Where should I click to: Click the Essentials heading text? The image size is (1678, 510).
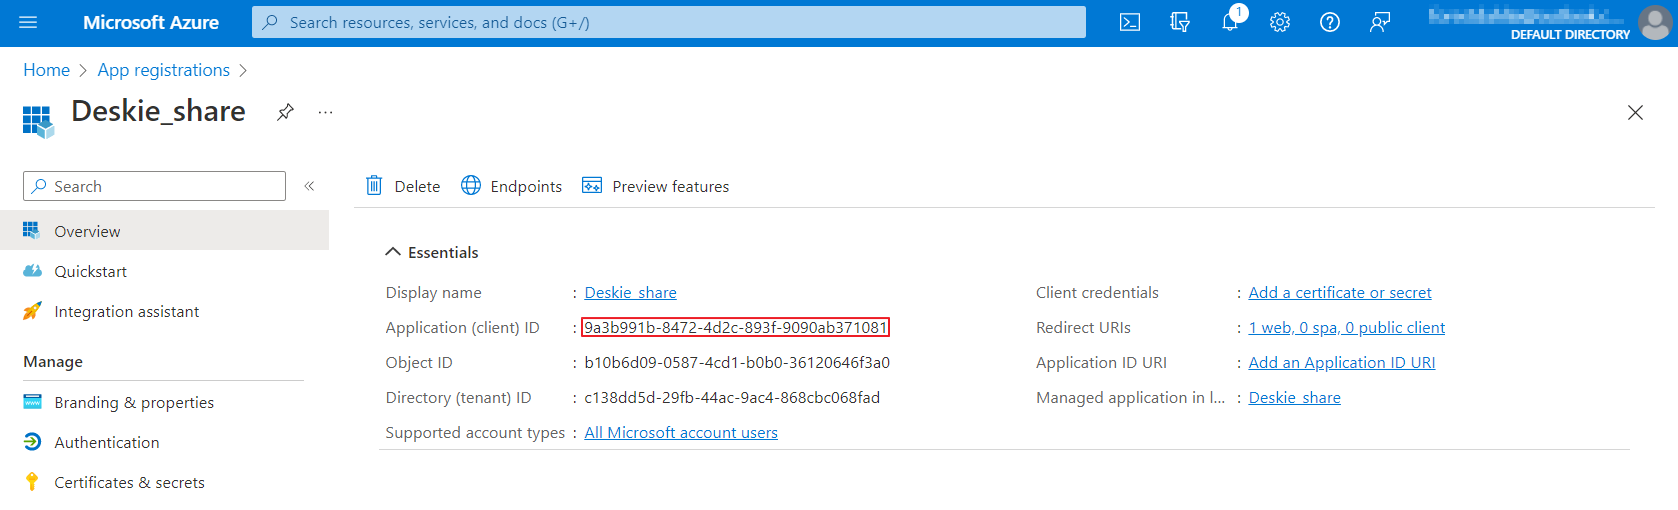tap(443, 252)
